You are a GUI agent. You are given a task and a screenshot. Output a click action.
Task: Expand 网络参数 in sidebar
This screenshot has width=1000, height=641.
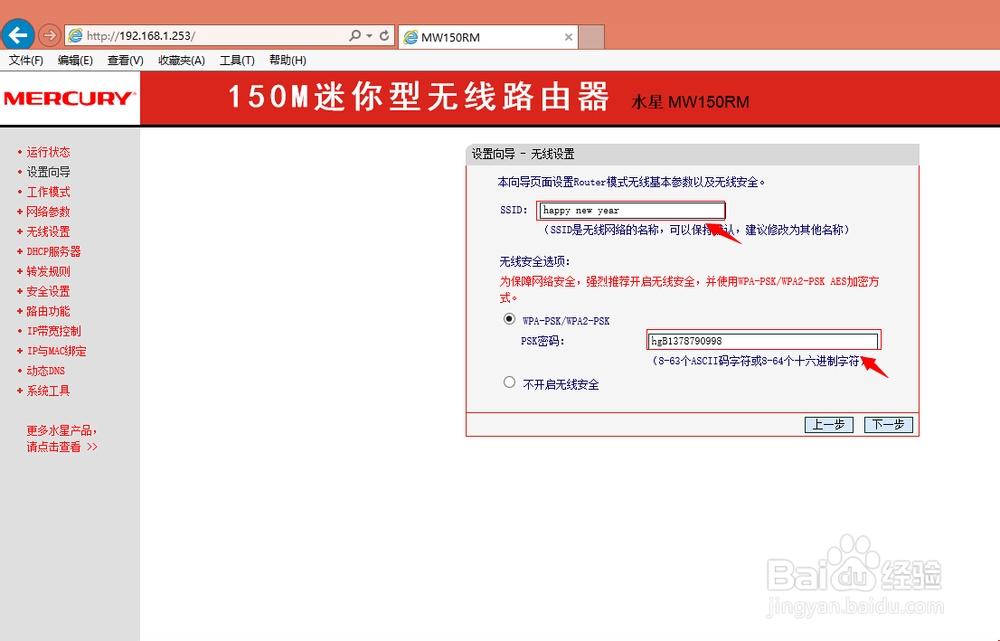coord(48,211)
